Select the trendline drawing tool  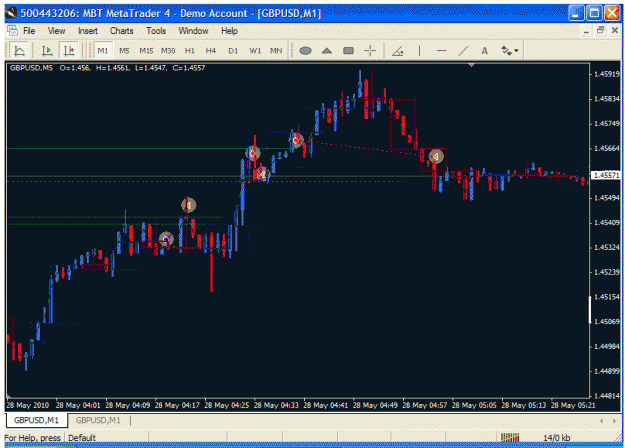click(x=463, y=51)
